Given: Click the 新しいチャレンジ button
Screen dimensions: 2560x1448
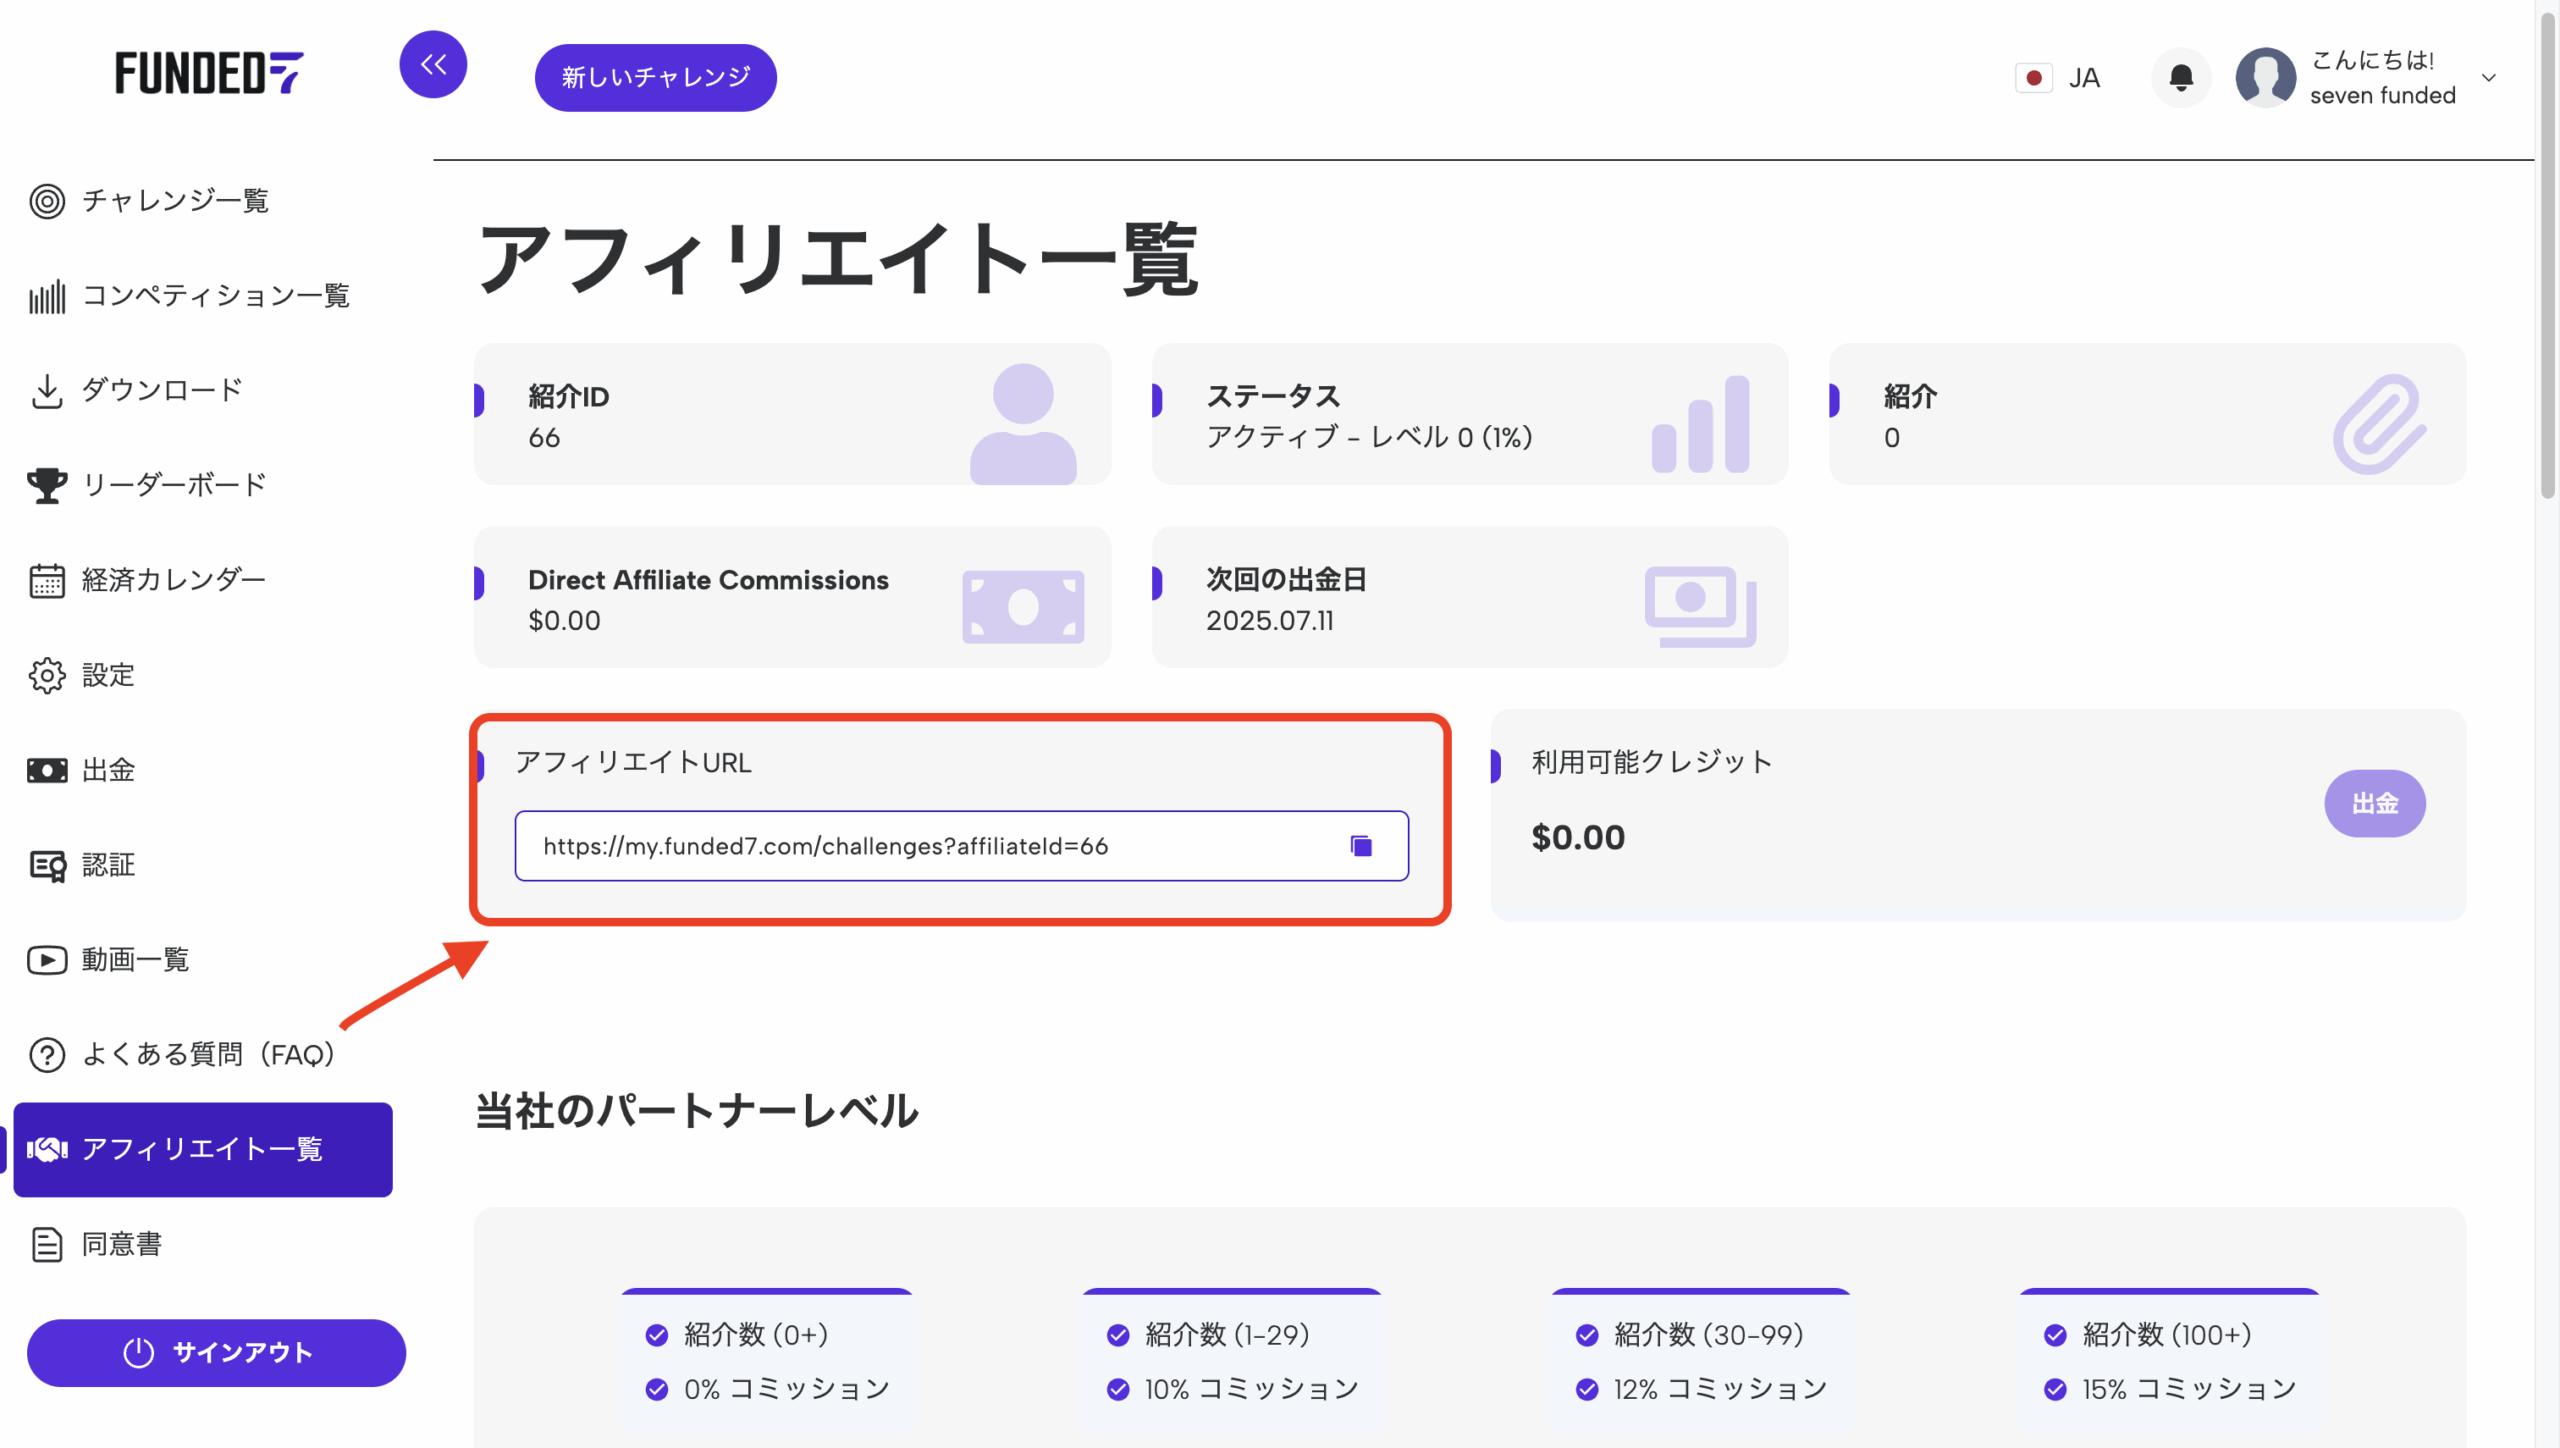Looking at the screenshot, I should (655, 78).
